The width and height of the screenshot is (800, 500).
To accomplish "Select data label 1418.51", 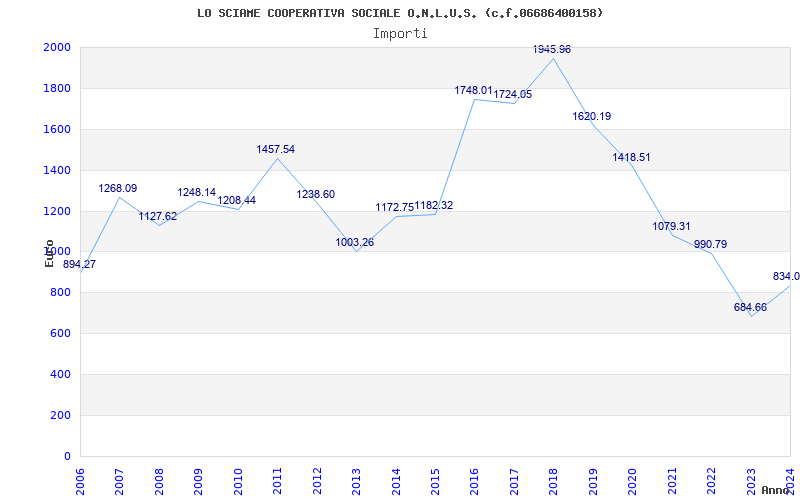I will [x=632, y=157].
